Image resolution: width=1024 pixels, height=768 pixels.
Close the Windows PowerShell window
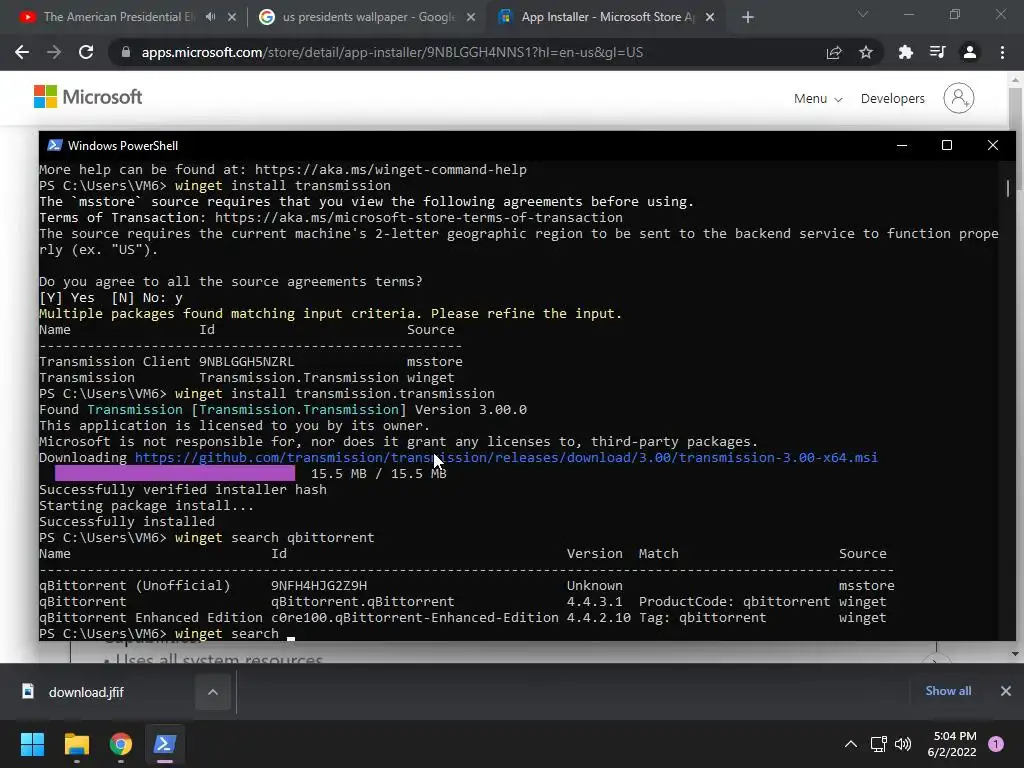coord(993,145)
